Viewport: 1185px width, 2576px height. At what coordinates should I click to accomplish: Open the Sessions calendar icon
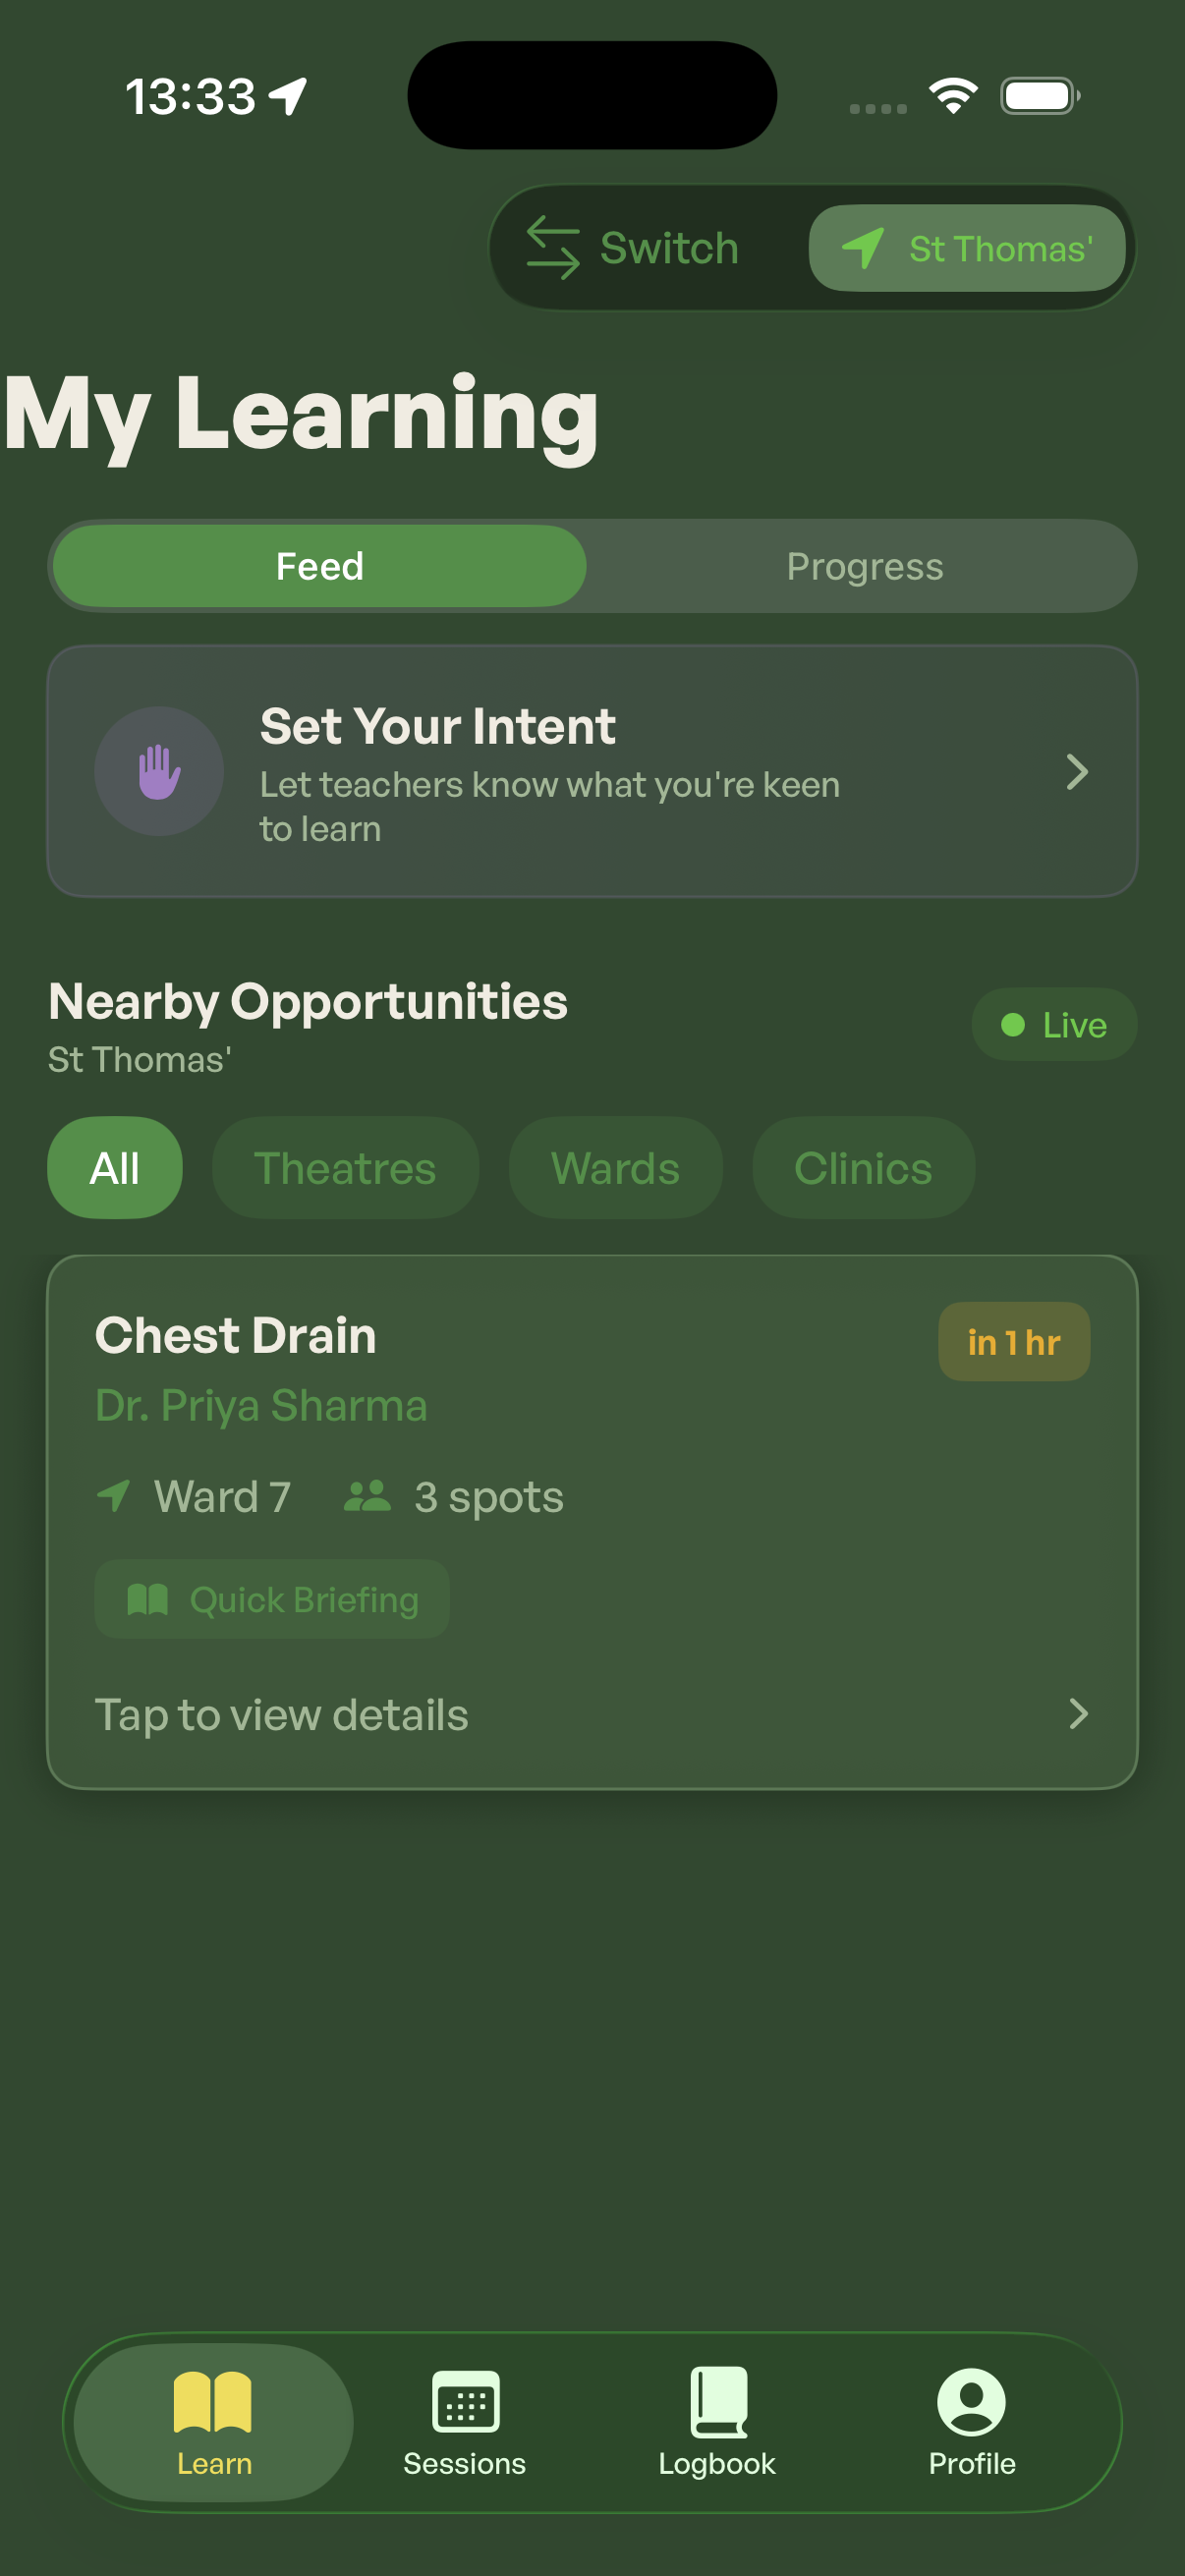[x=465, y=2401]
